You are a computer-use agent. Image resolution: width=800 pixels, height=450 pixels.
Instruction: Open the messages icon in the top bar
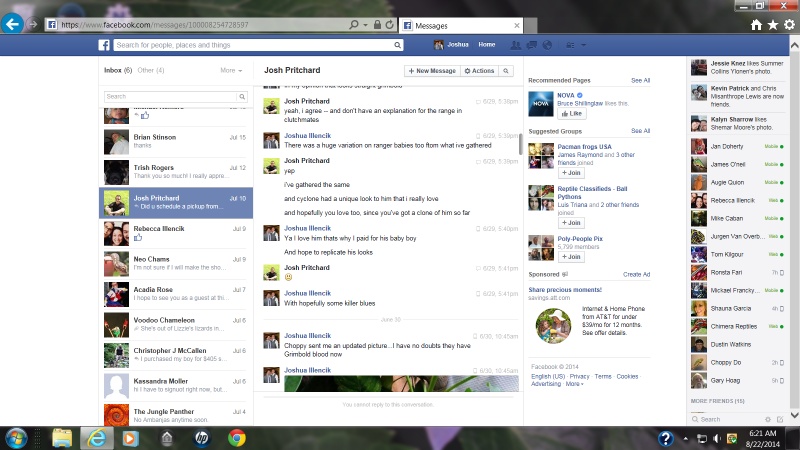point(532,45)
